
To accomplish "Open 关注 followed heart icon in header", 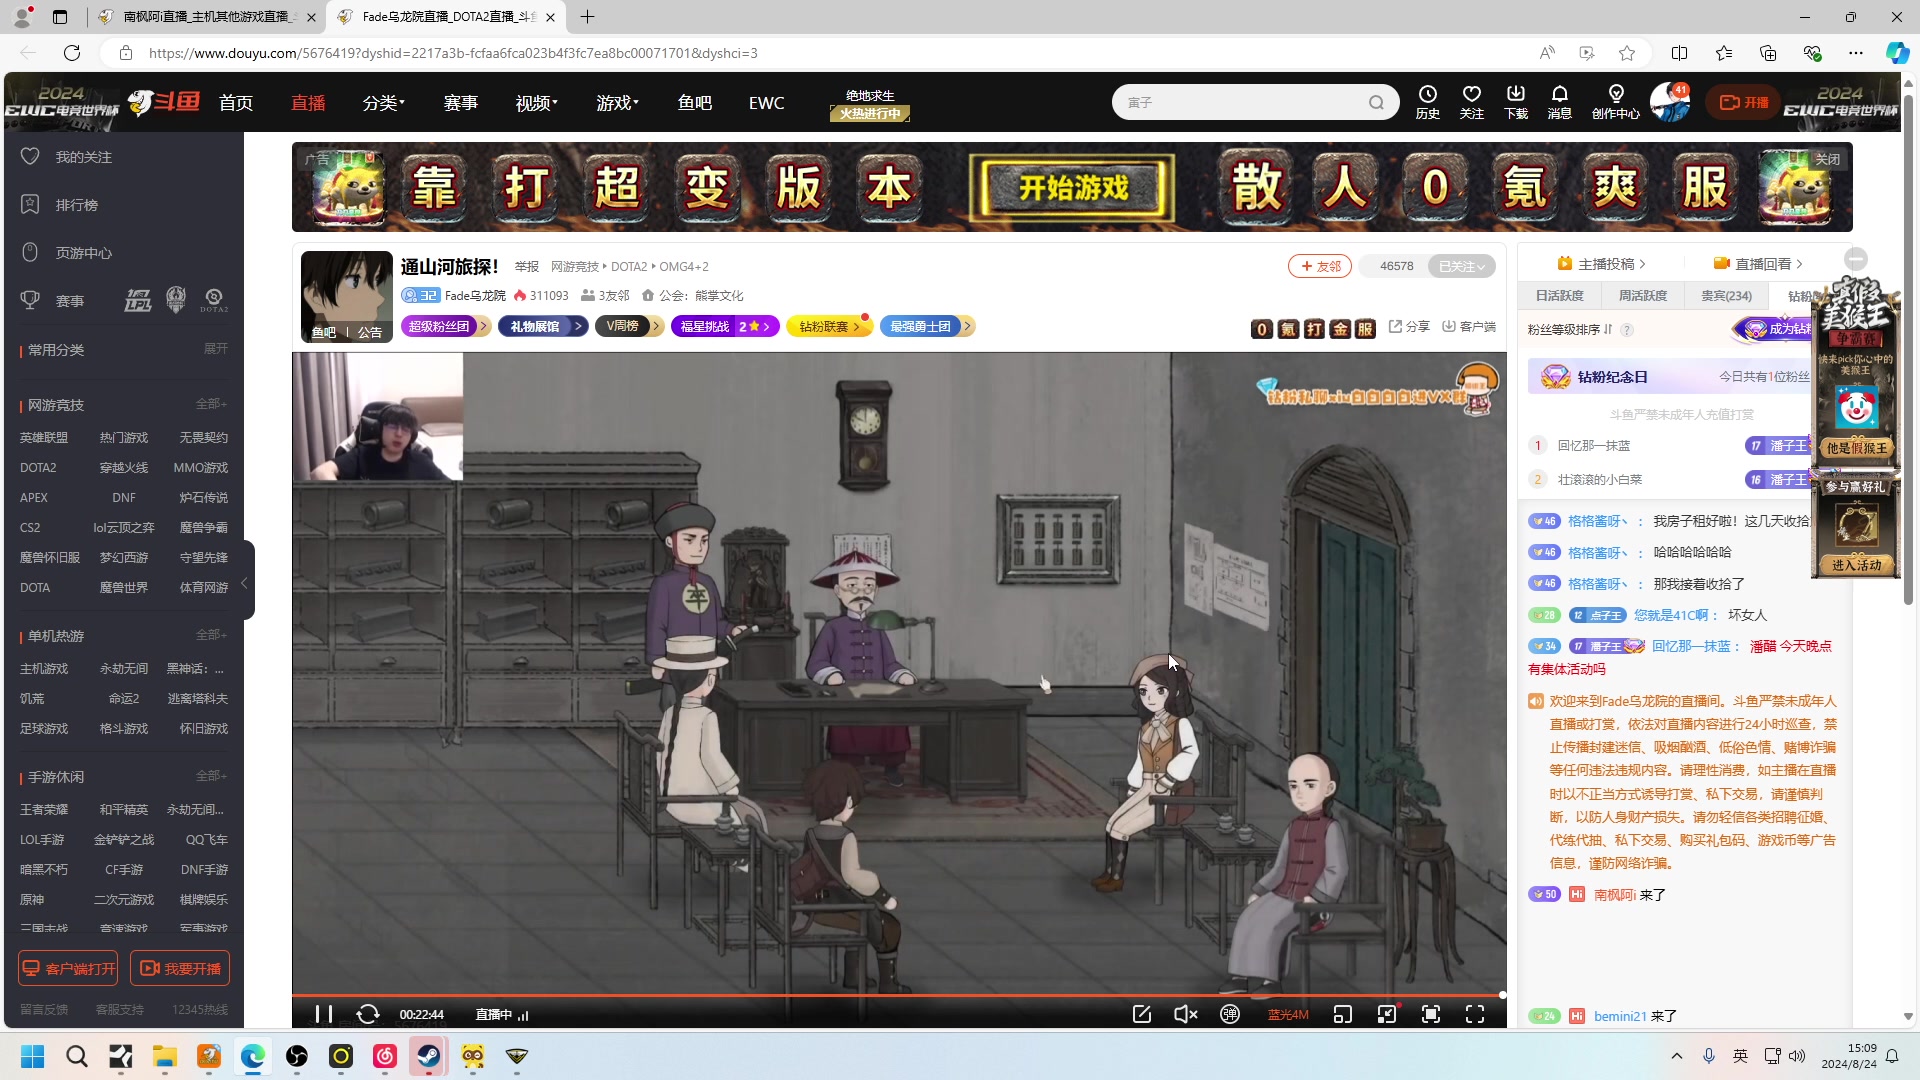I will pos(1472,102).
